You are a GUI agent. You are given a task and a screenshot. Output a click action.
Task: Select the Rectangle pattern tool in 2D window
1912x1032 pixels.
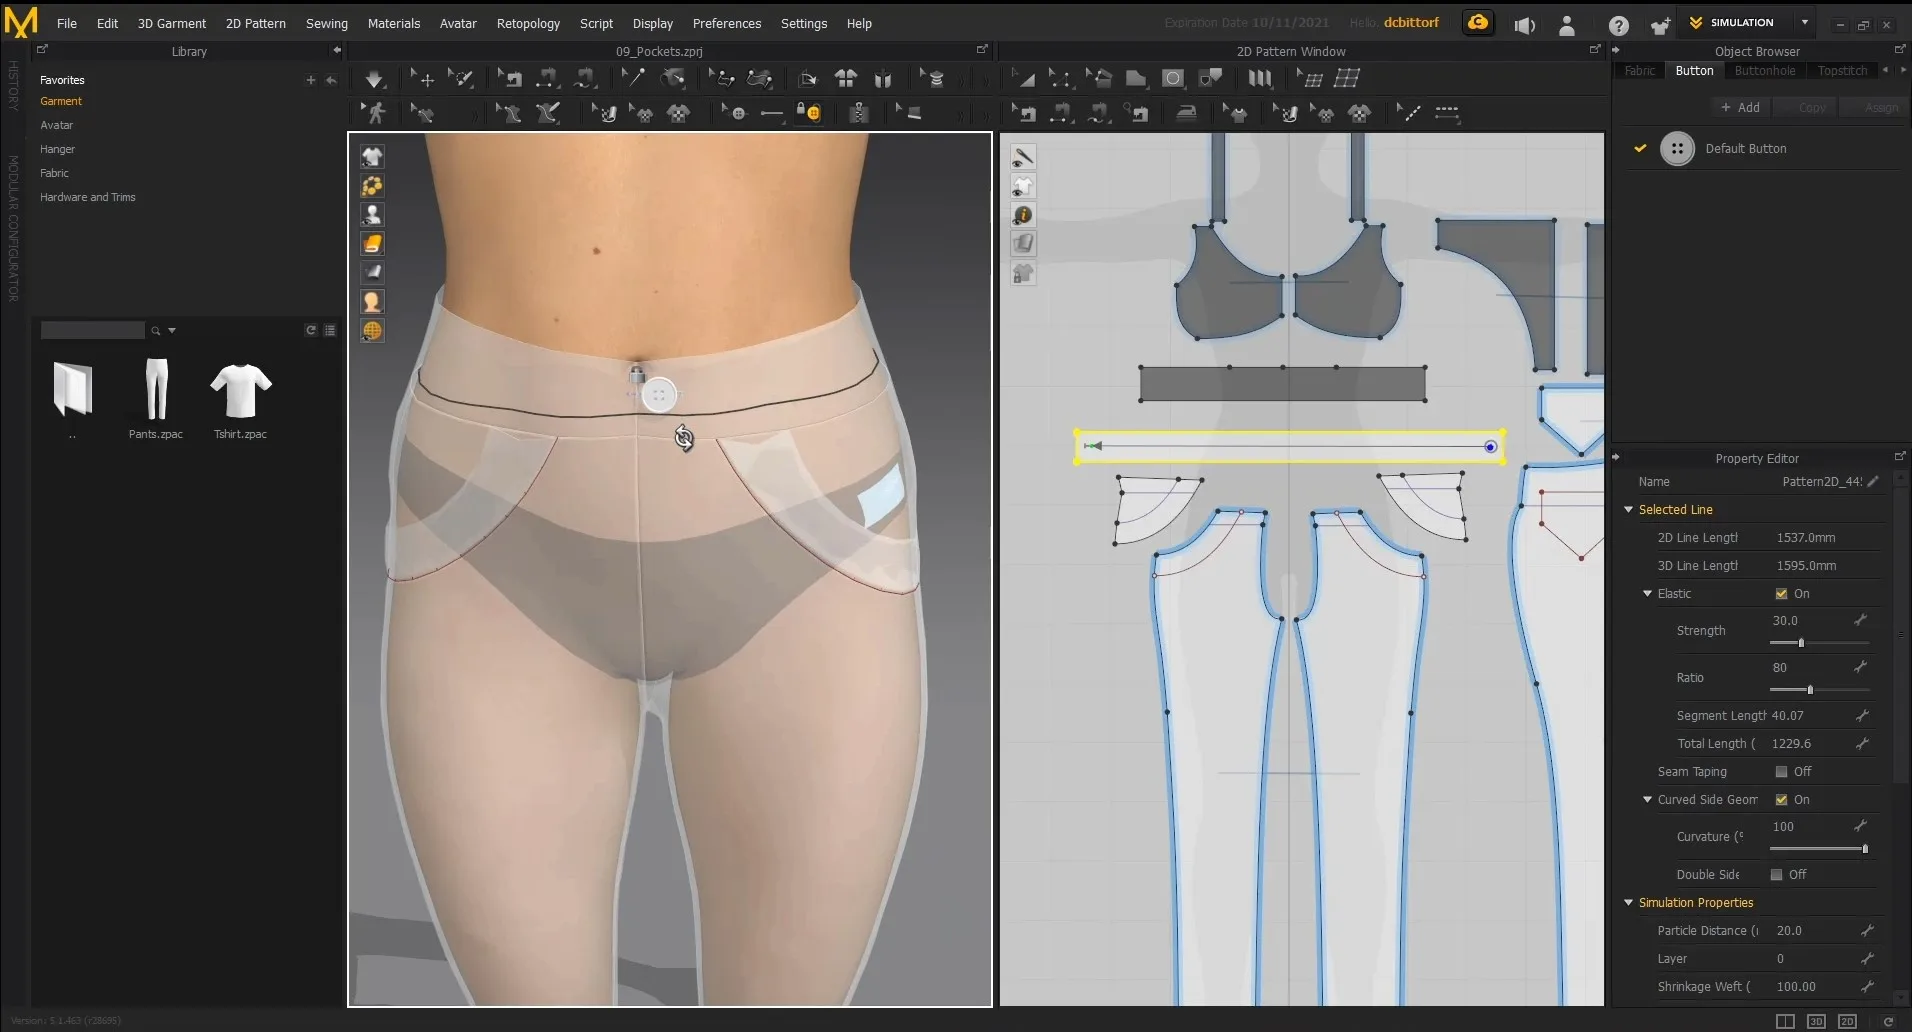point(1173,78)
